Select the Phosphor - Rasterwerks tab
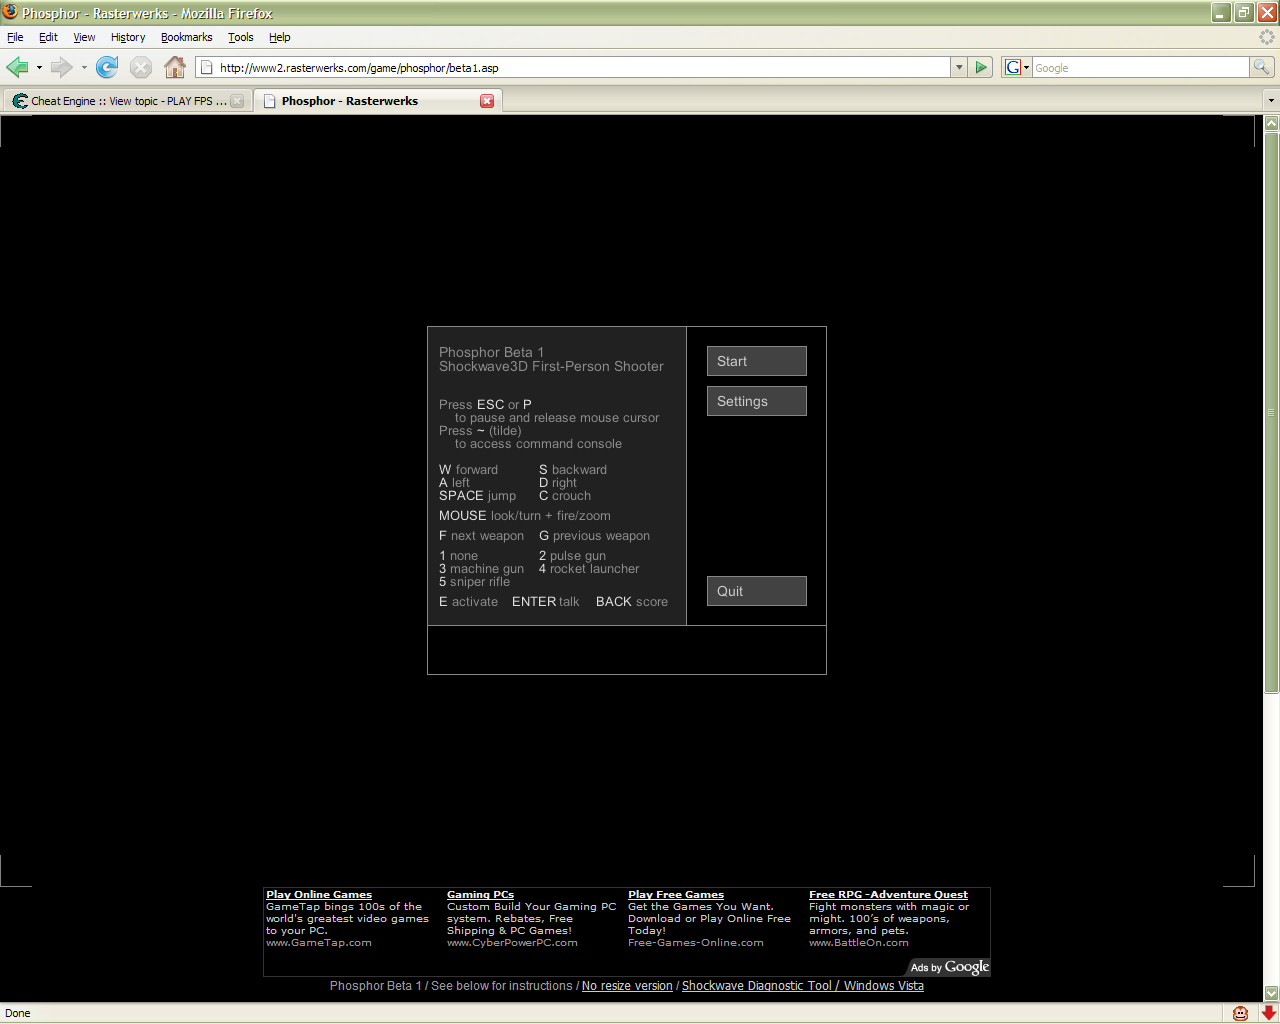Viewport: 1280px width, 1024px height. coord(378,101)
